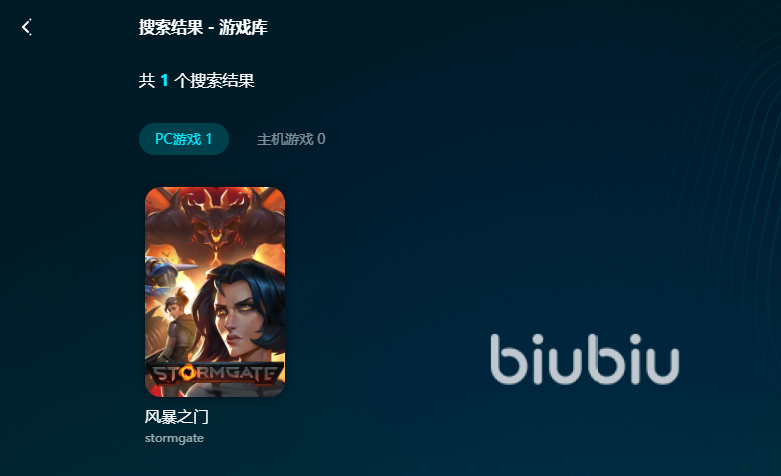Click the 风暴之门 game title
The width and height of the screenshot is (781, 476).
(177, 416)
